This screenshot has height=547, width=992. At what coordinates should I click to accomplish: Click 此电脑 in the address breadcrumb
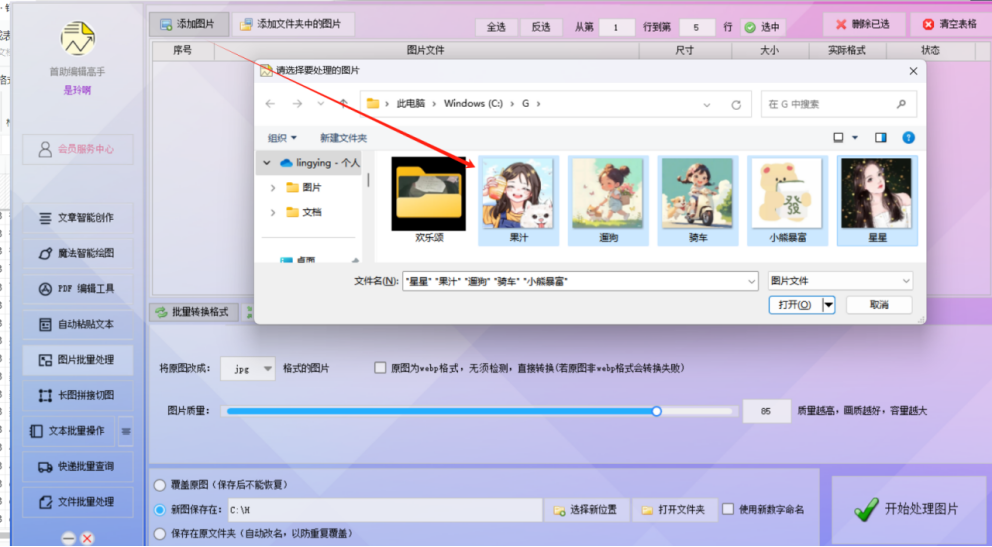[x=411, y=104]
